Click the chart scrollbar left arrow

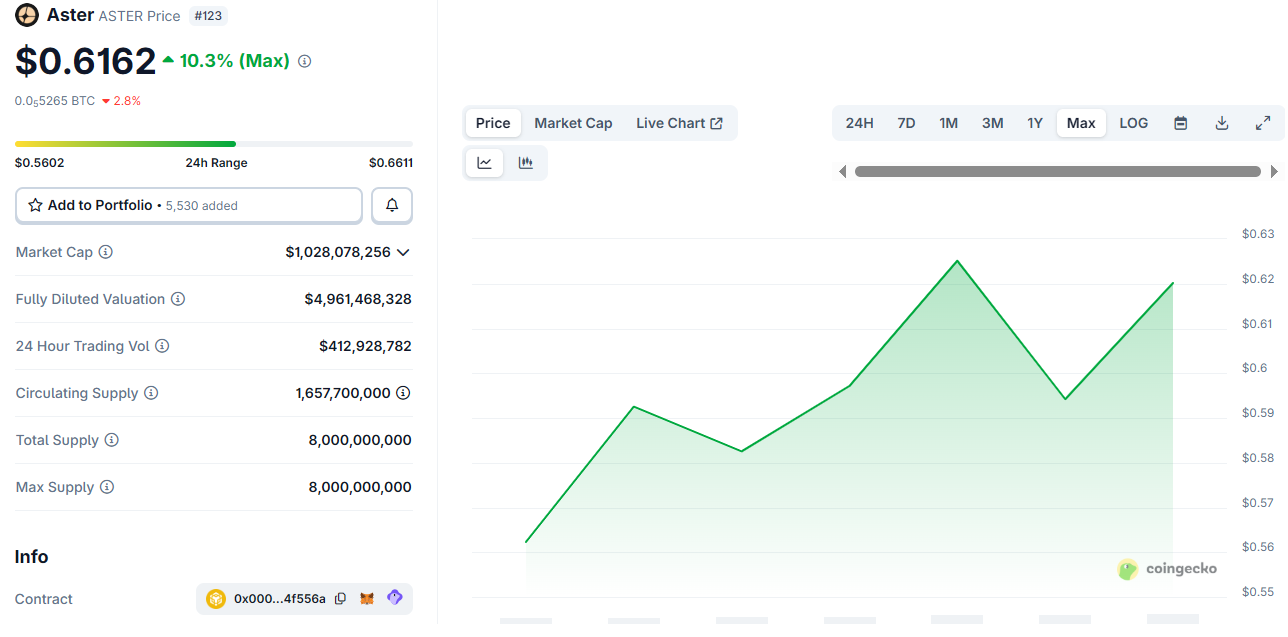(842, 172)
